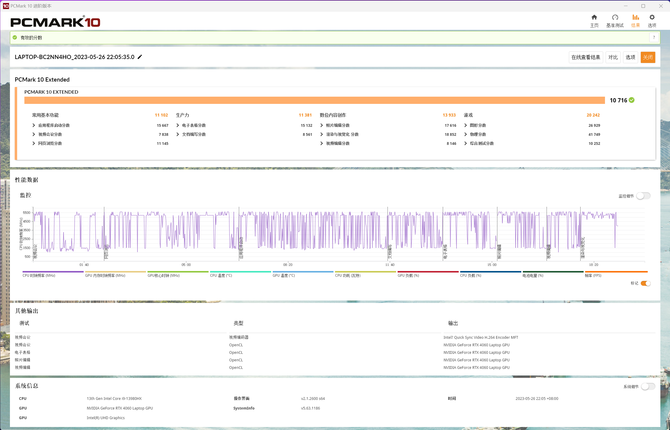670x430 pixels.
Task: Toggle the dark-blue CPU load legend
Action: pos(491,274)
